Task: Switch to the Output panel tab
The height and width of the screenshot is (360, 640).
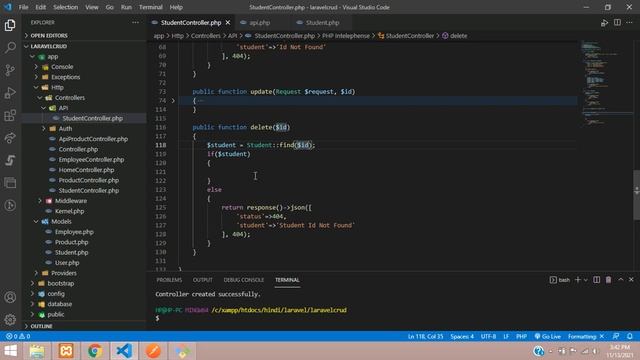Action: [x=202, y=280]
